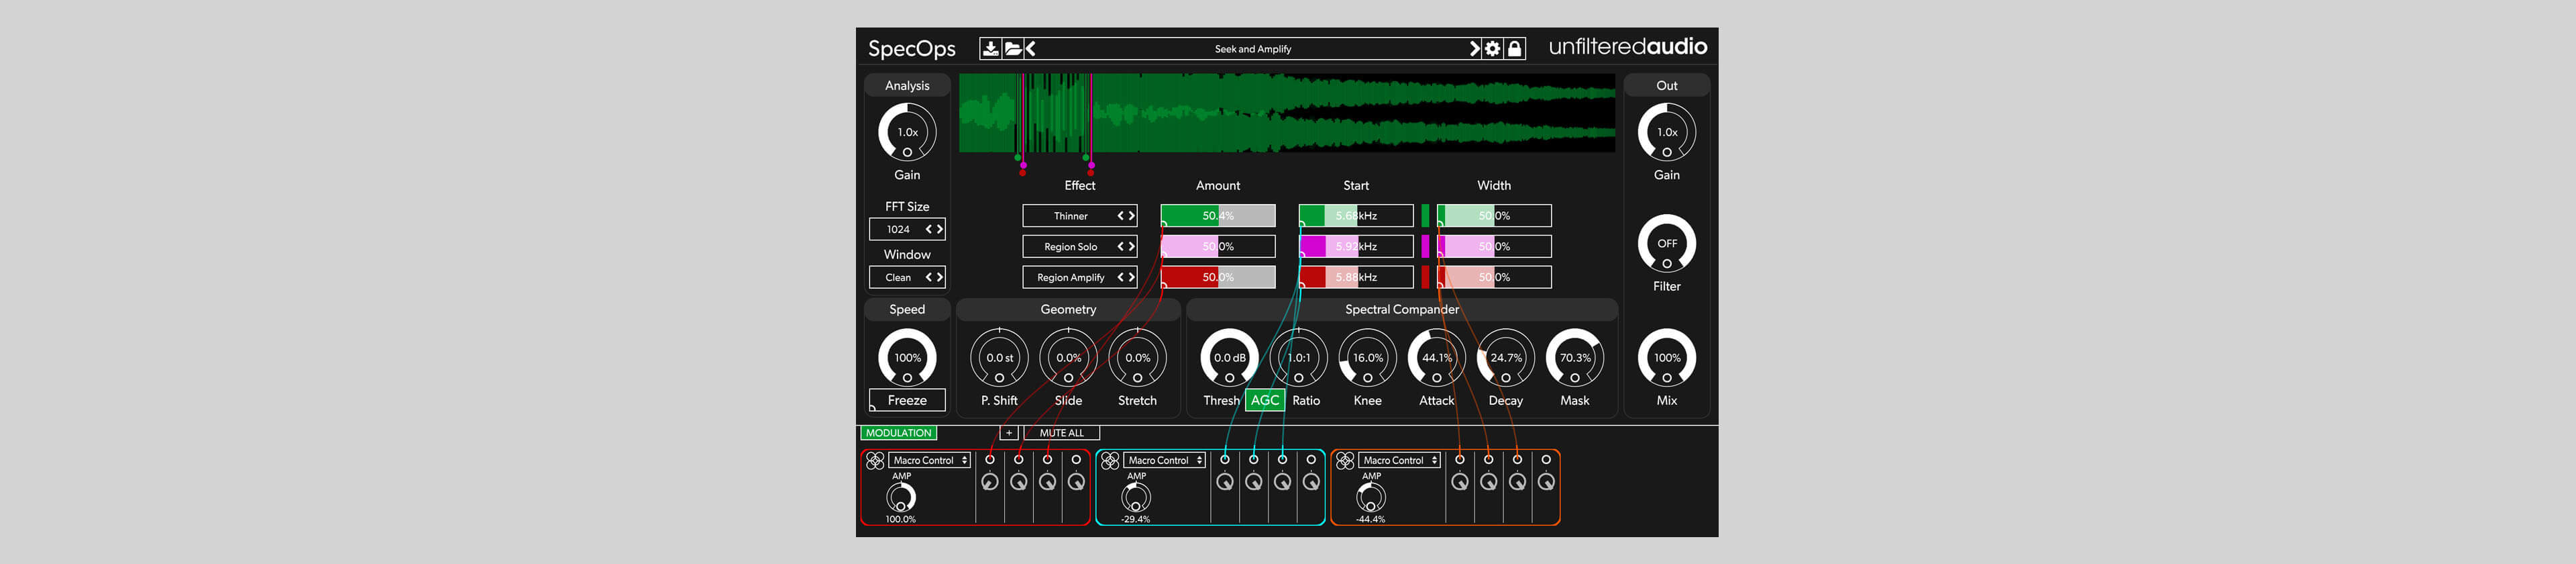The image size is (2576, 564).
Task: Click red modulator AMP knob at 100.0%
Action: pyautogui.click(x=901, y=497)
